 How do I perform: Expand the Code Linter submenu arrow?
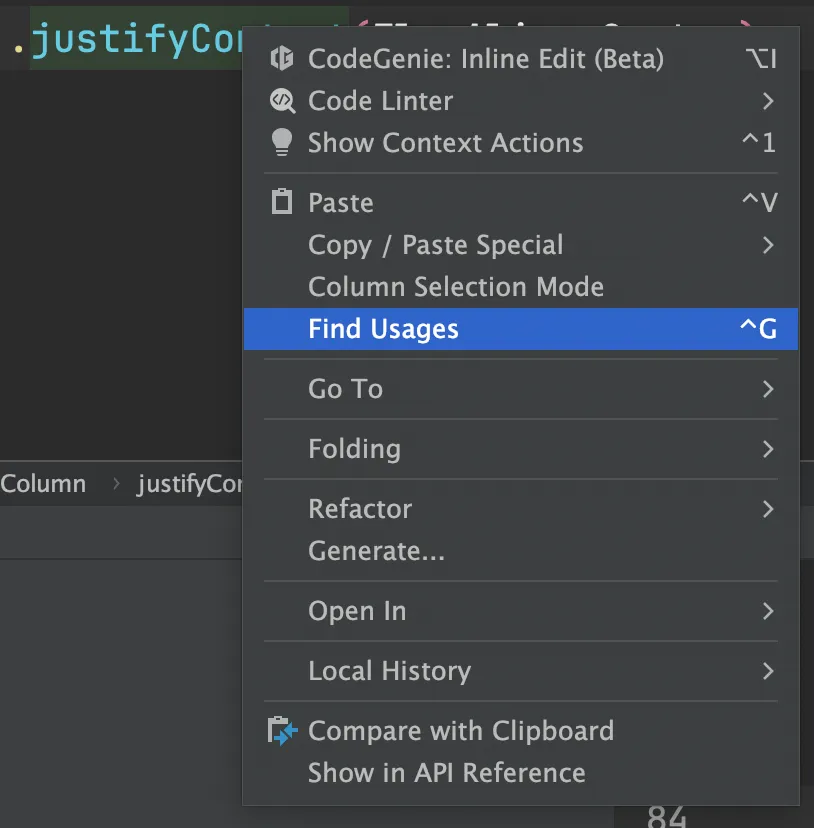pos(768,100)
